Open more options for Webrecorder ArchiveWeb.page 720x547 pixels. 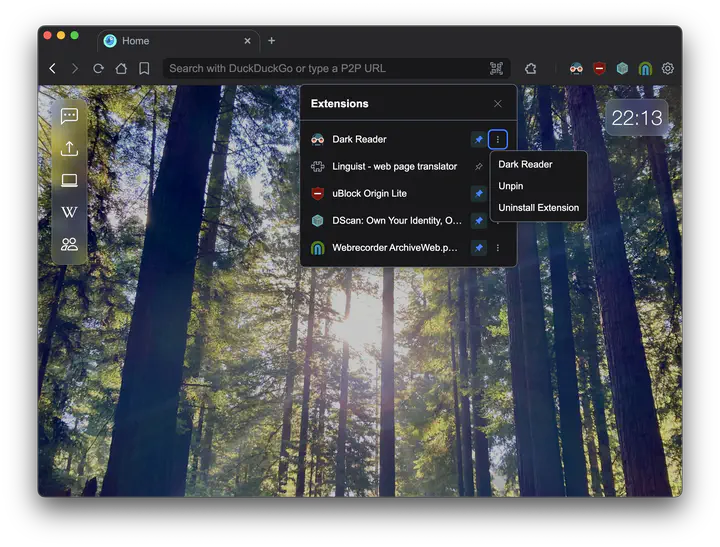coord(498,247)
